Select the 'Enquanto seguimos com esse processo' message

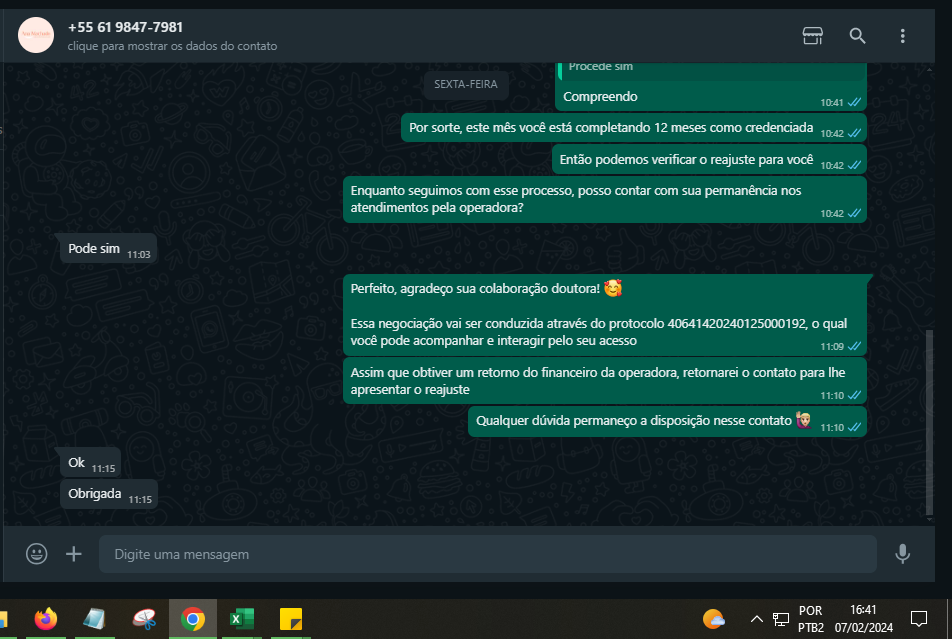coord(605,200)
